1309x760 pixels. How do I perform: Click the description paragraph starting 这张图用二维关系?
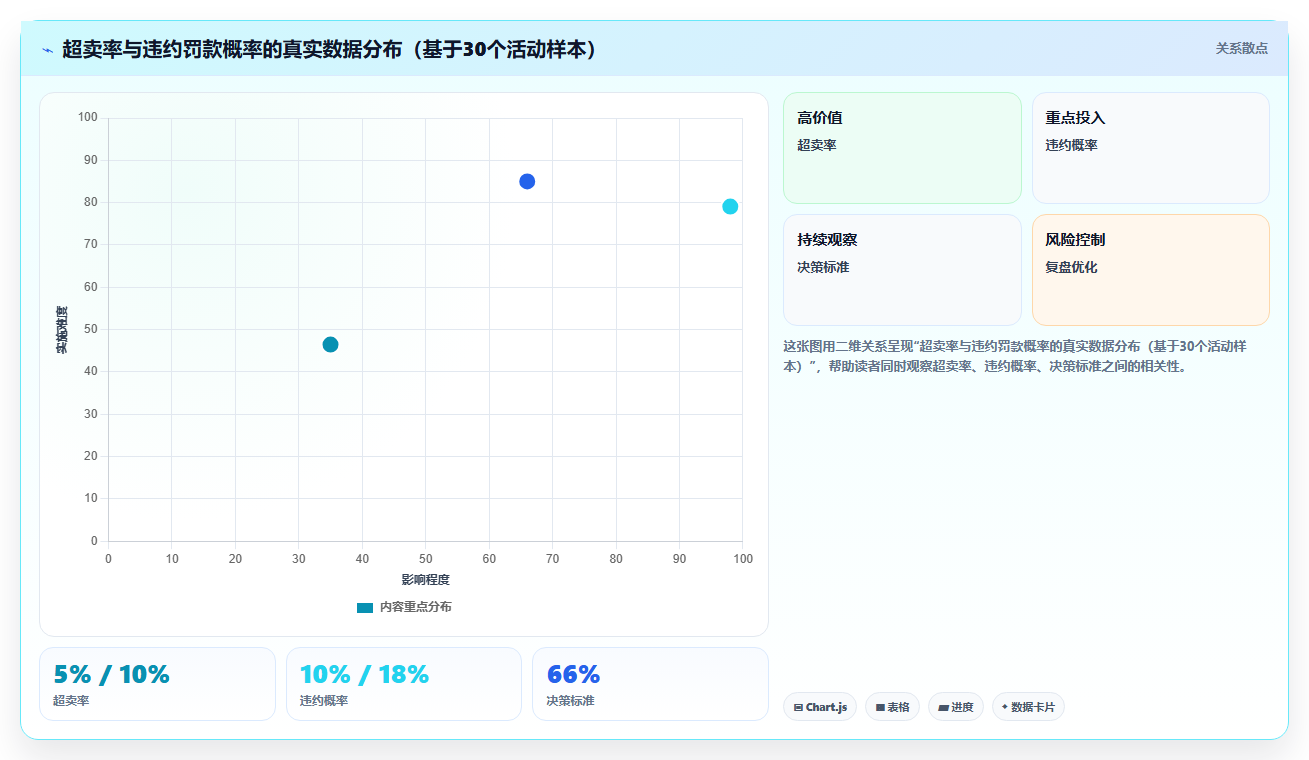click(x=1016, y=356)
